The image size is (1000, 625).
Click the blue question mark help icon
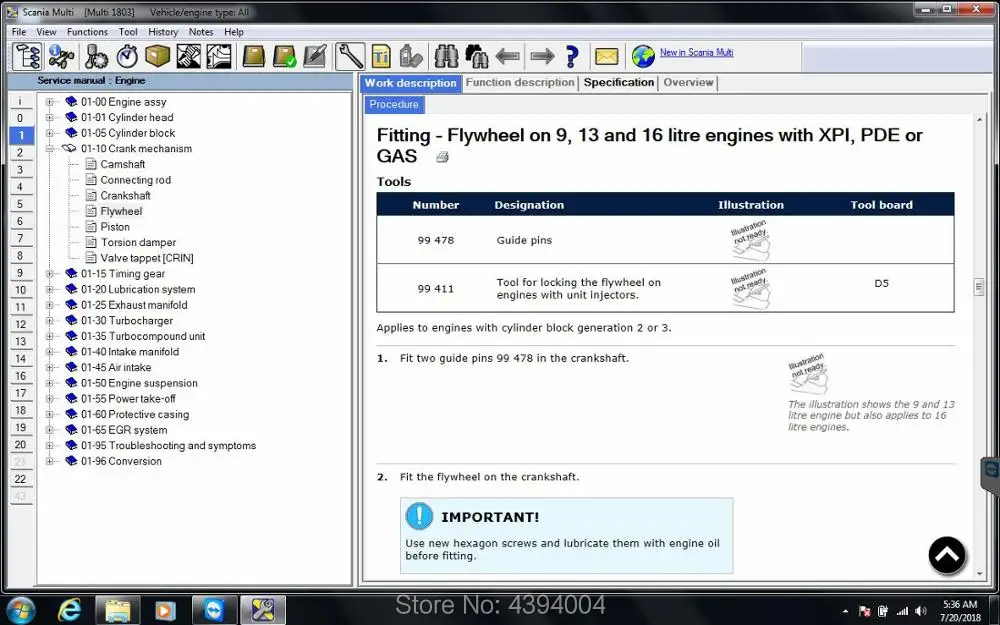(x=572, y=57)
